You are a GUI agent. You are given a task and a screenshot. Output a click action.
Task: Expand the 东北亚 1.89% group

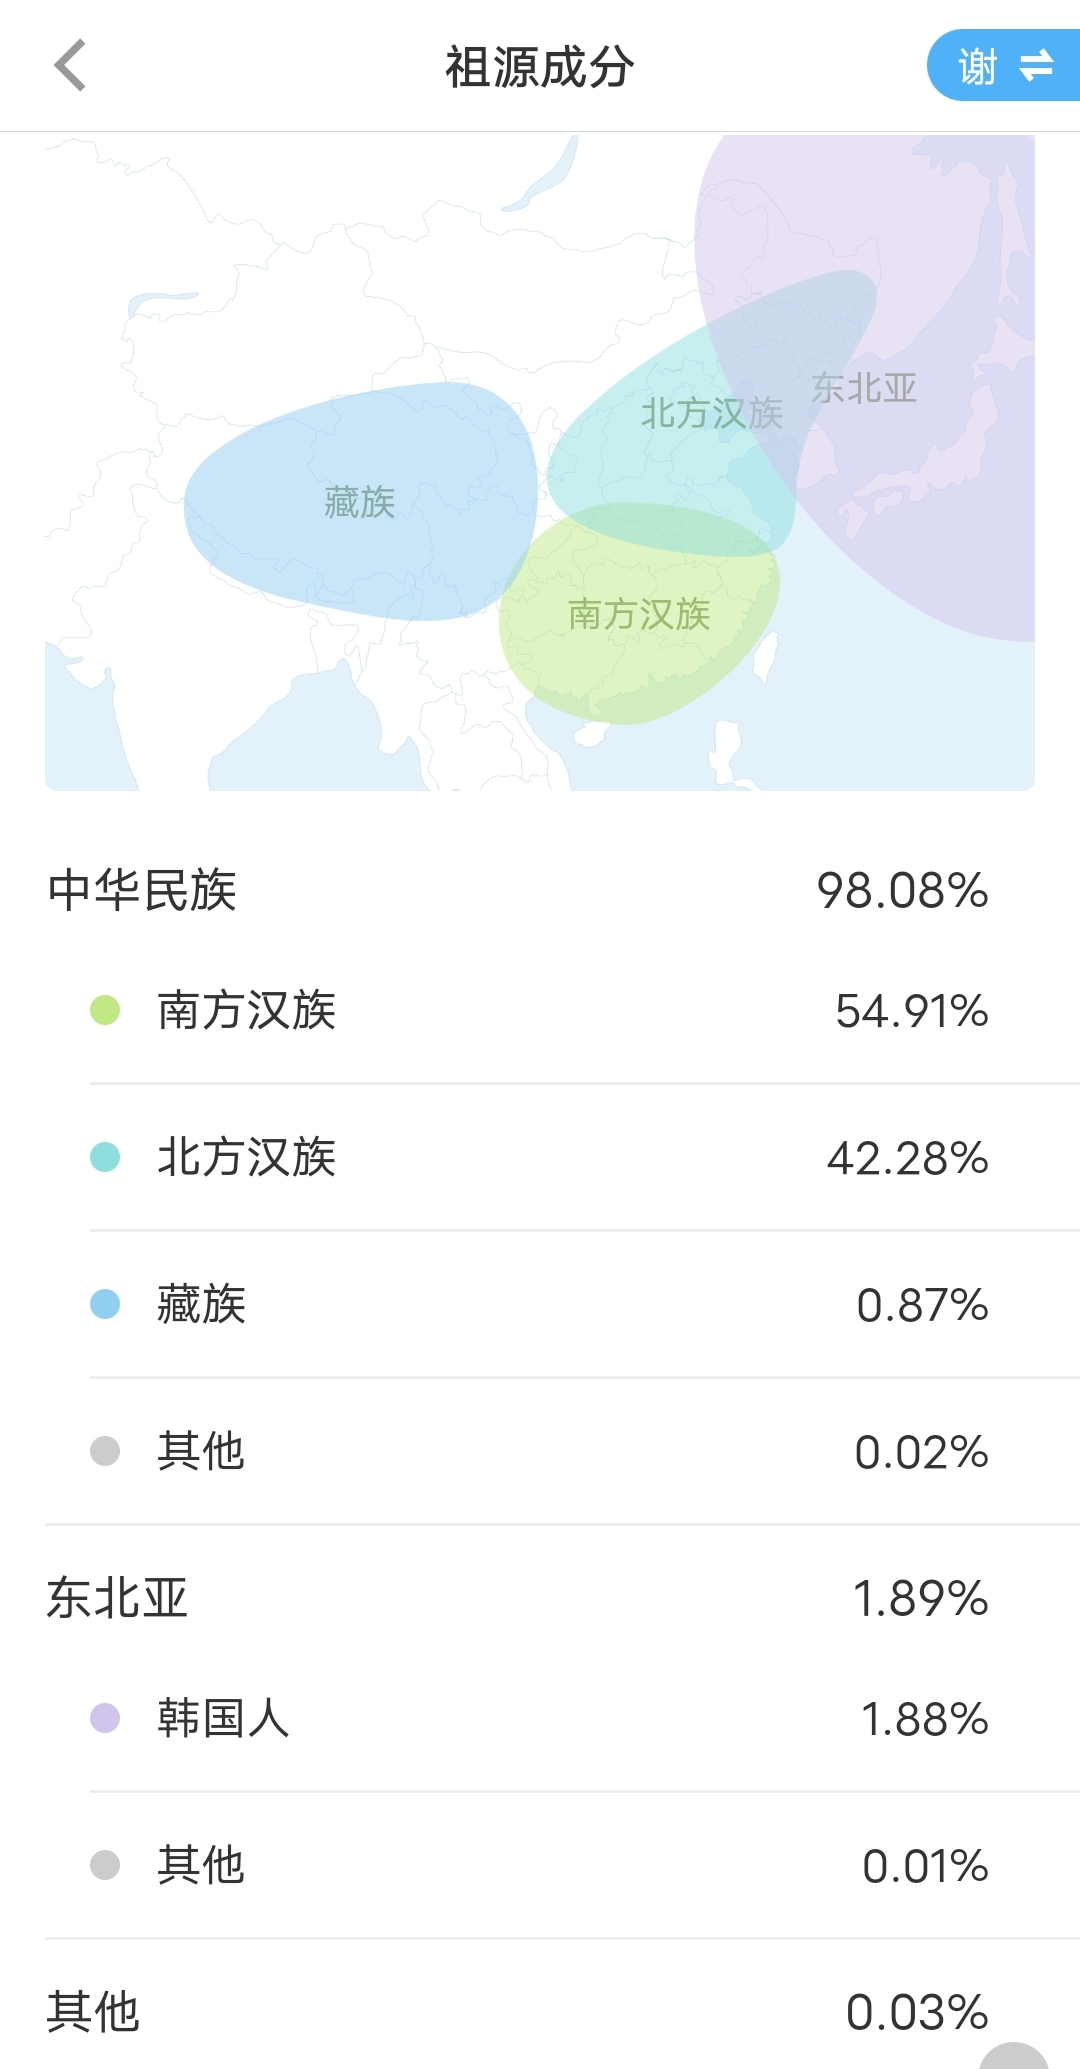[540, 1597]
